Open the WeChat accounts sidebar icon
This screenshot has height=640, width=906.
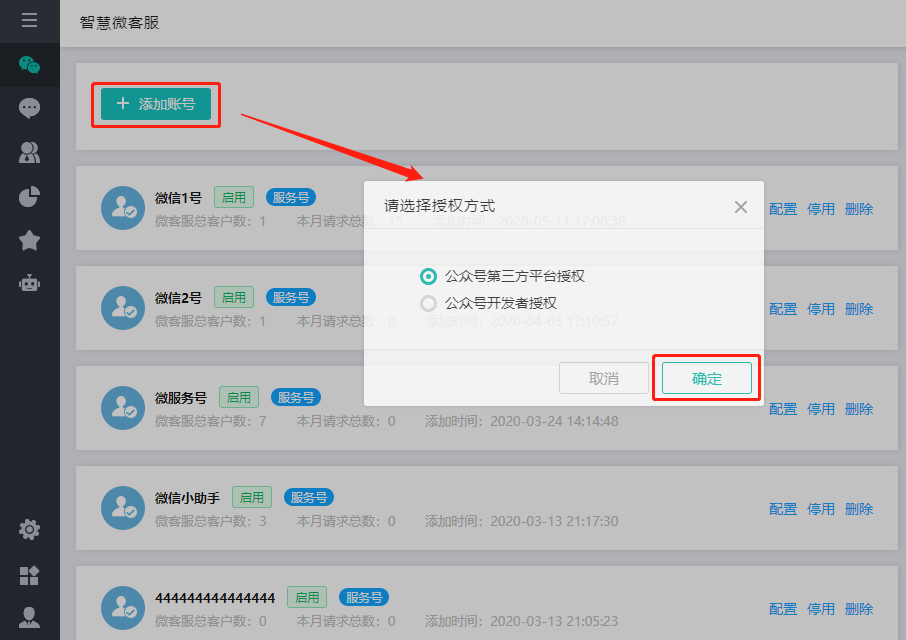[29, 65]
